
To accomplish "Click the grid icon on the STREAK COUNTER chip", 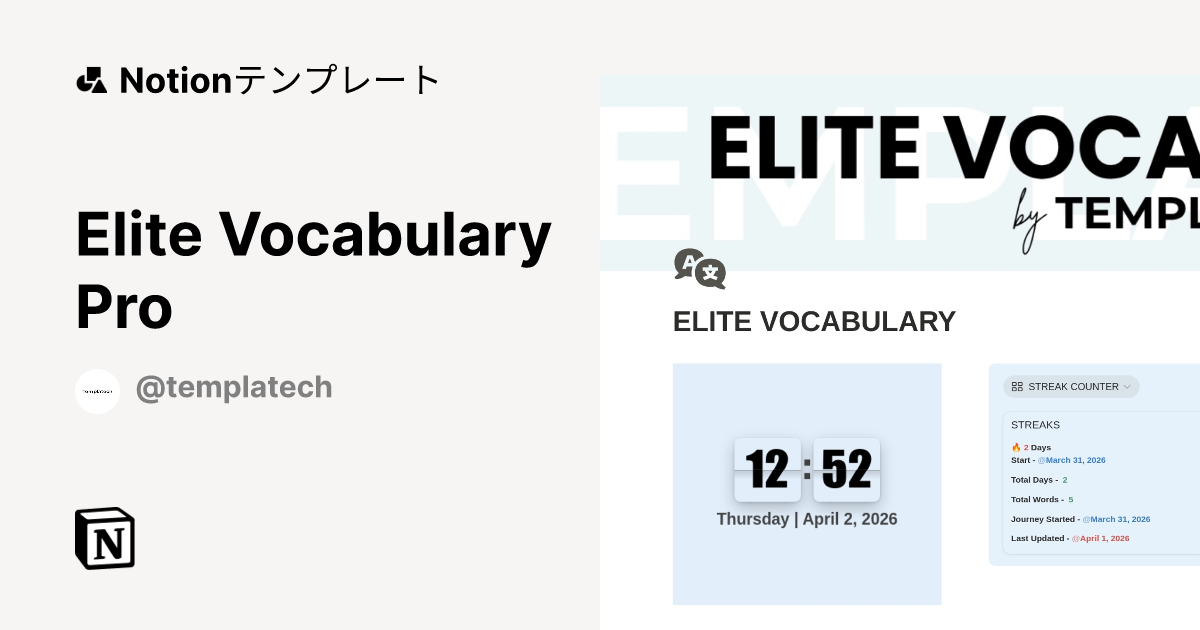I will (x=1018, y=387).
